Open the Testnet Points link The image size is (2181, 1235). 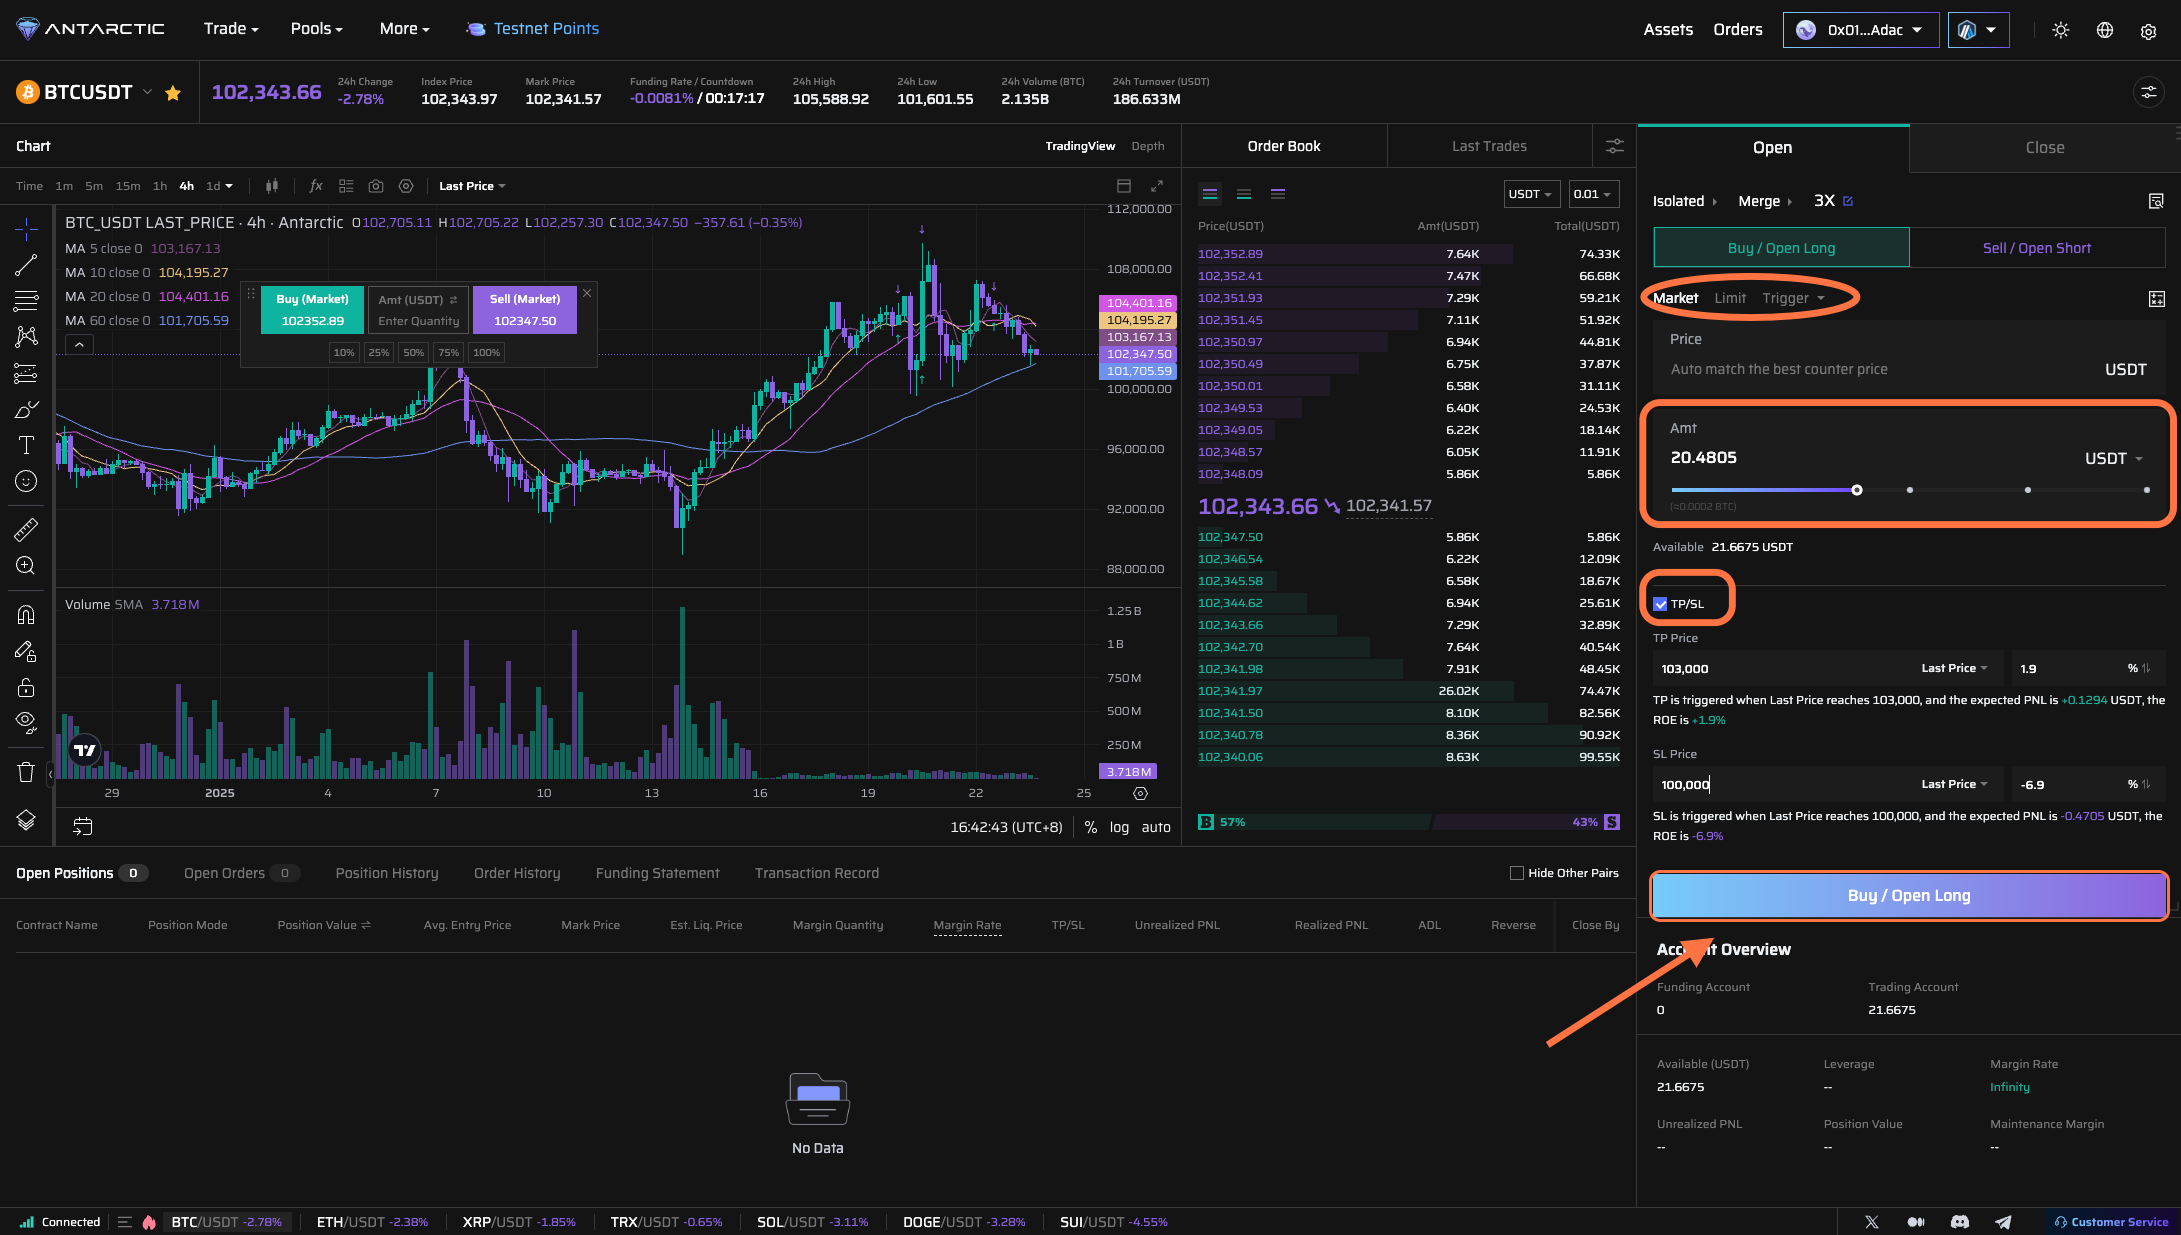[x=533, y=29]
